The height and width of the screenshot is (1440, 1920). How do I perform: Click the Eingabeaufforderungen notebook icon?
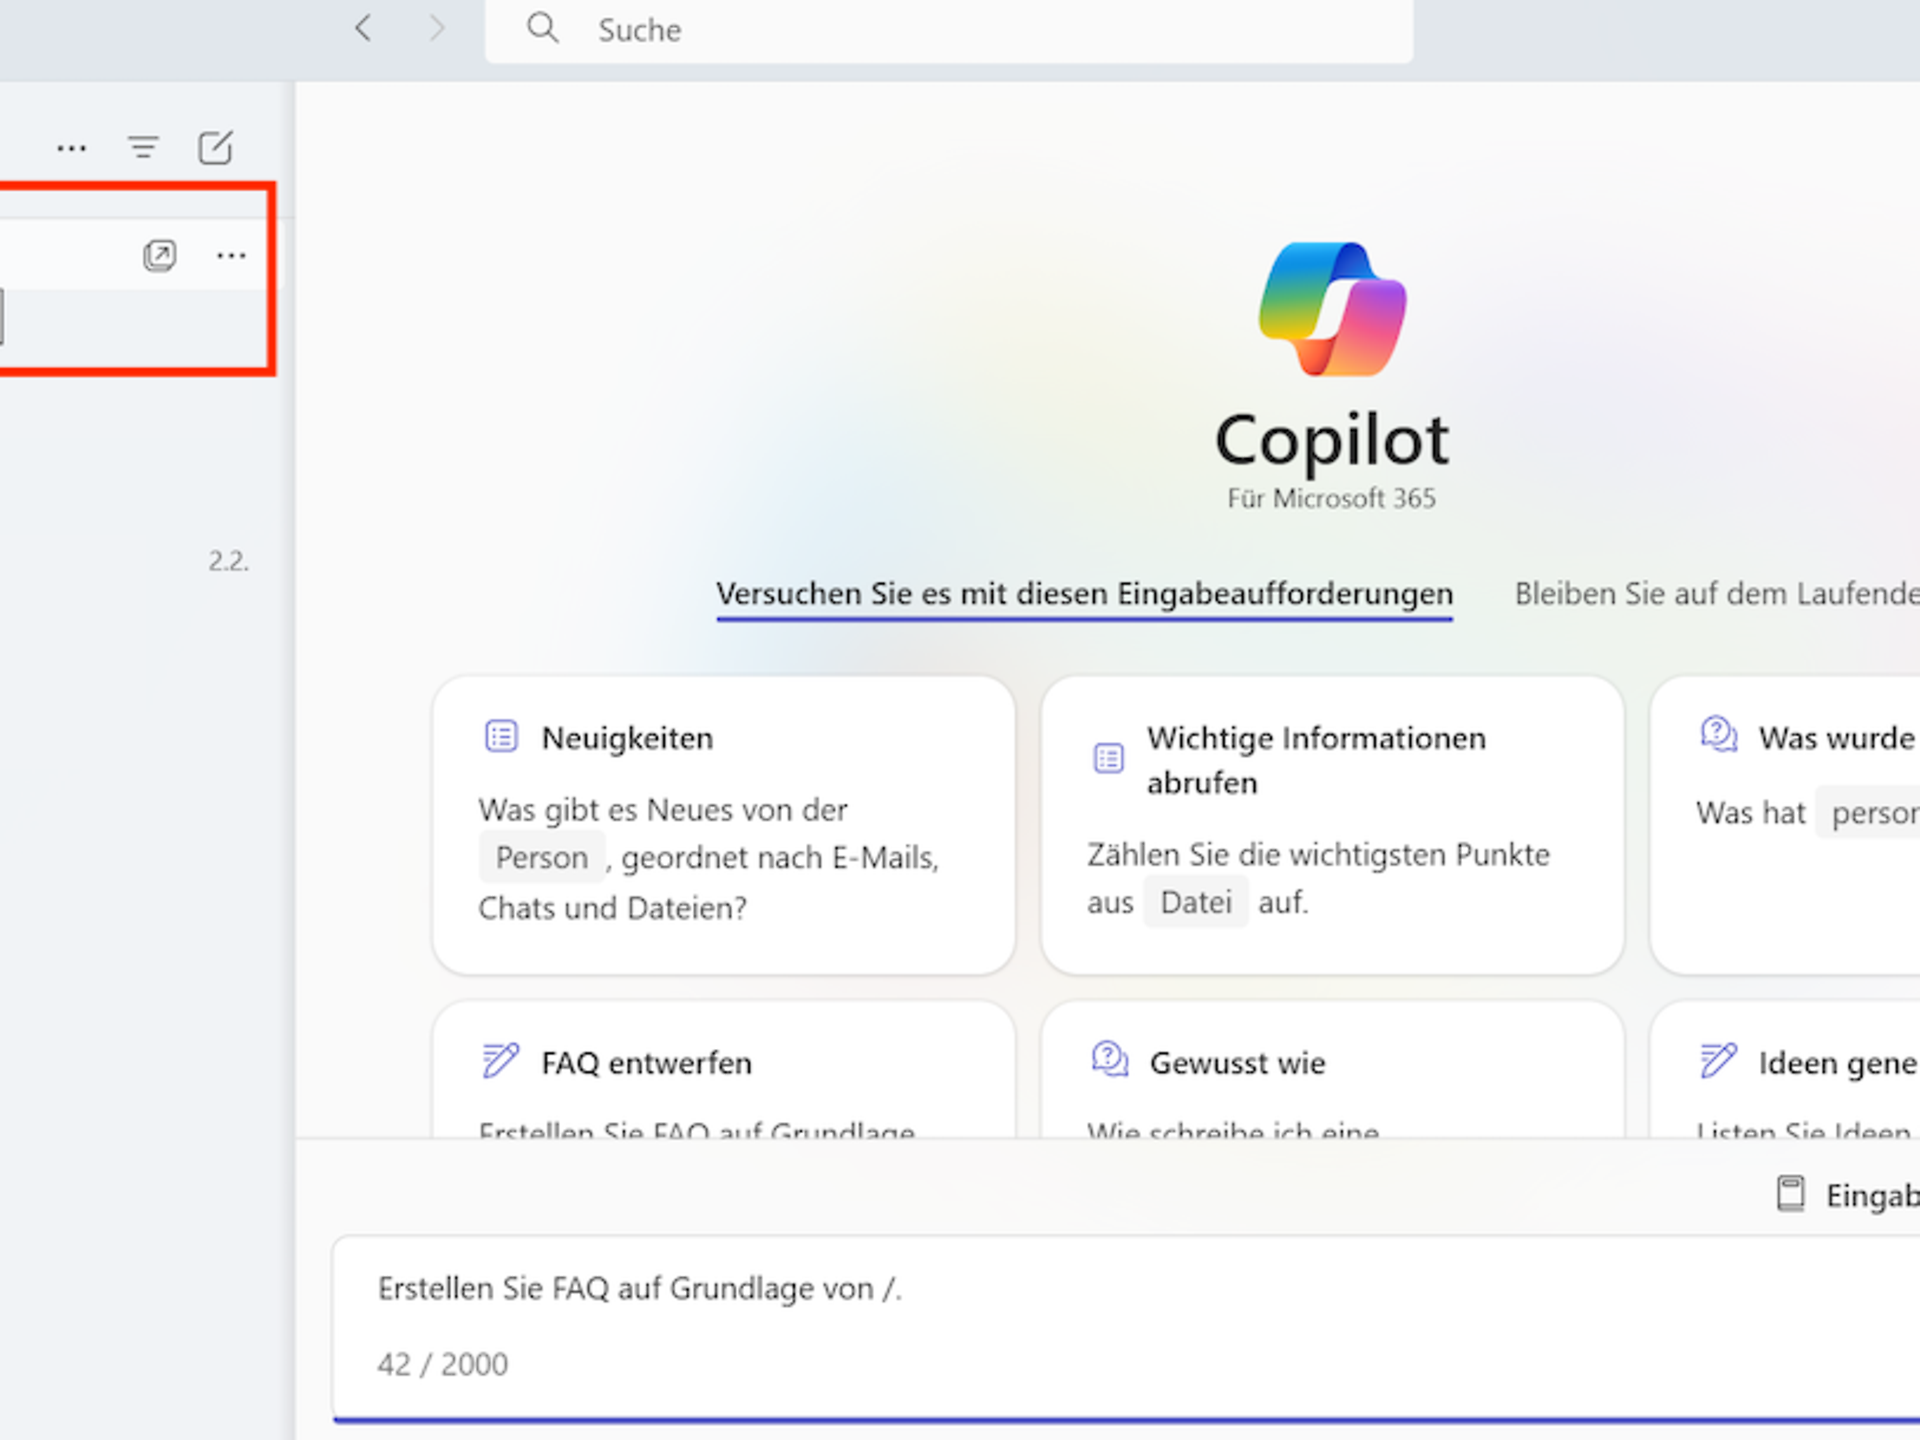coord(1790,1194)
